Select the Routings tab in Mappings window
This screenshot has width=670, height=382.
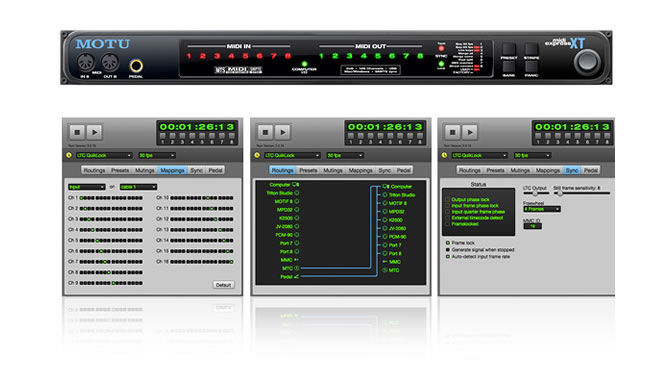click(x=94, y=170)
